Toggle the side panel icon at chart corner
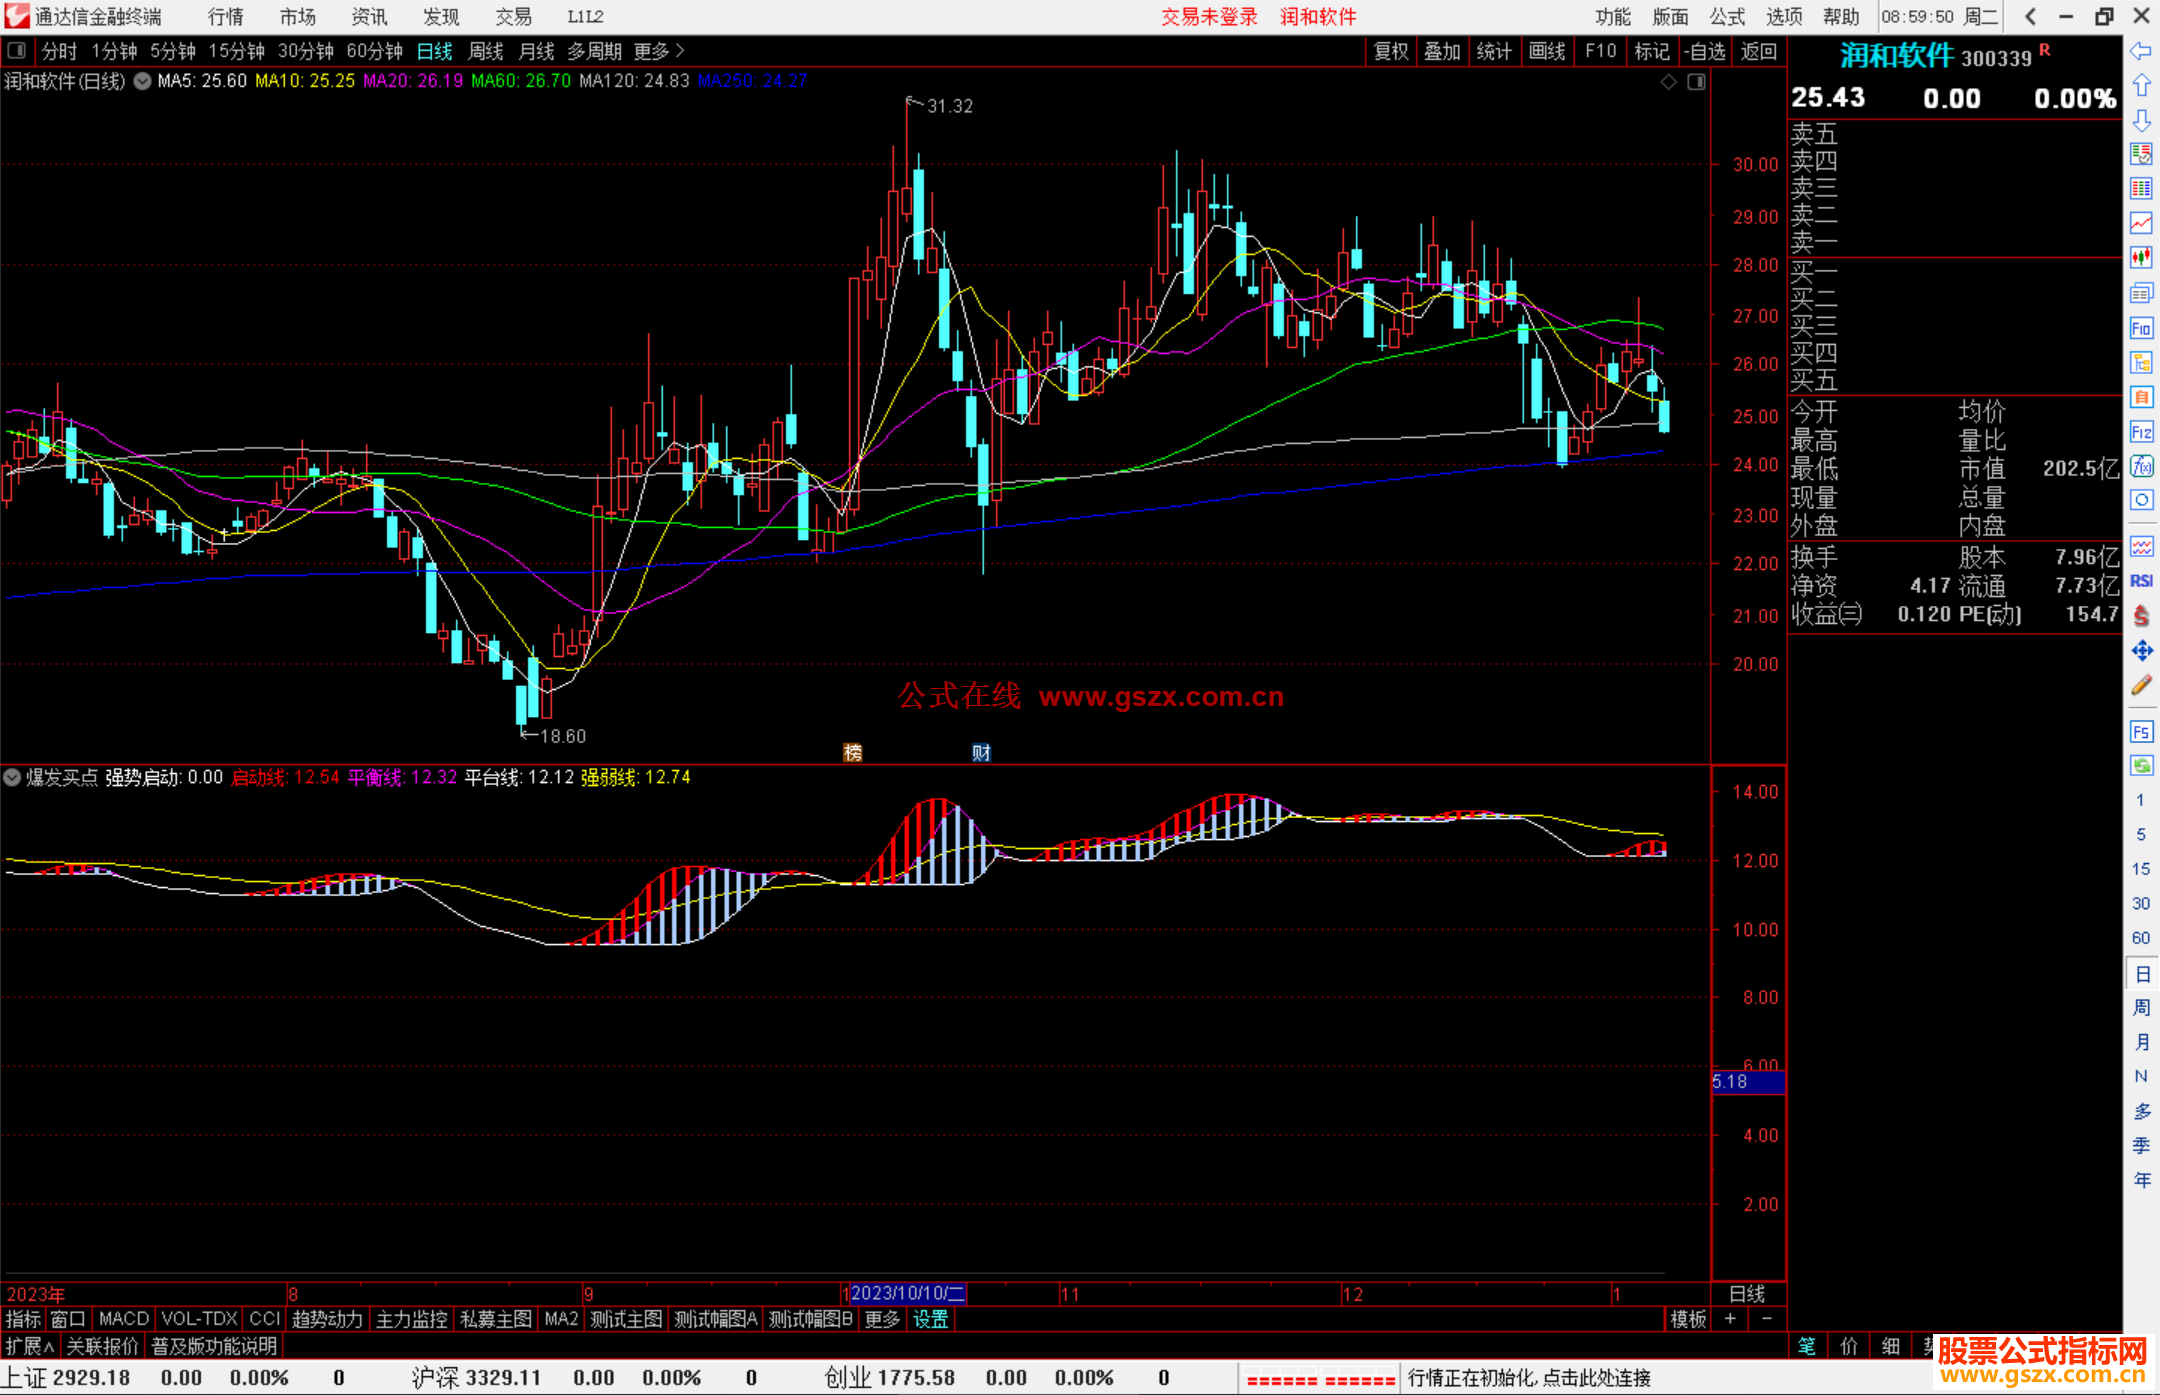Image resolution: width=2160 pixels, height=1395 pixels. 1696,82
